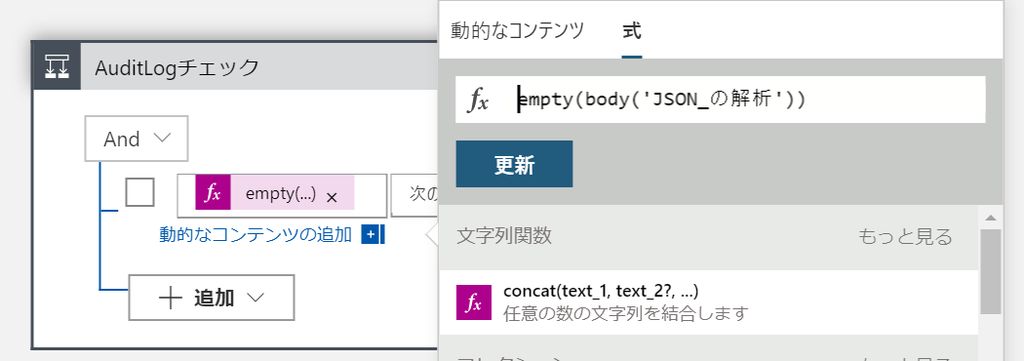Open the 次の comparison operator dropdown
The height and width of the screenshot is (361, 1024).
(415, 195)
